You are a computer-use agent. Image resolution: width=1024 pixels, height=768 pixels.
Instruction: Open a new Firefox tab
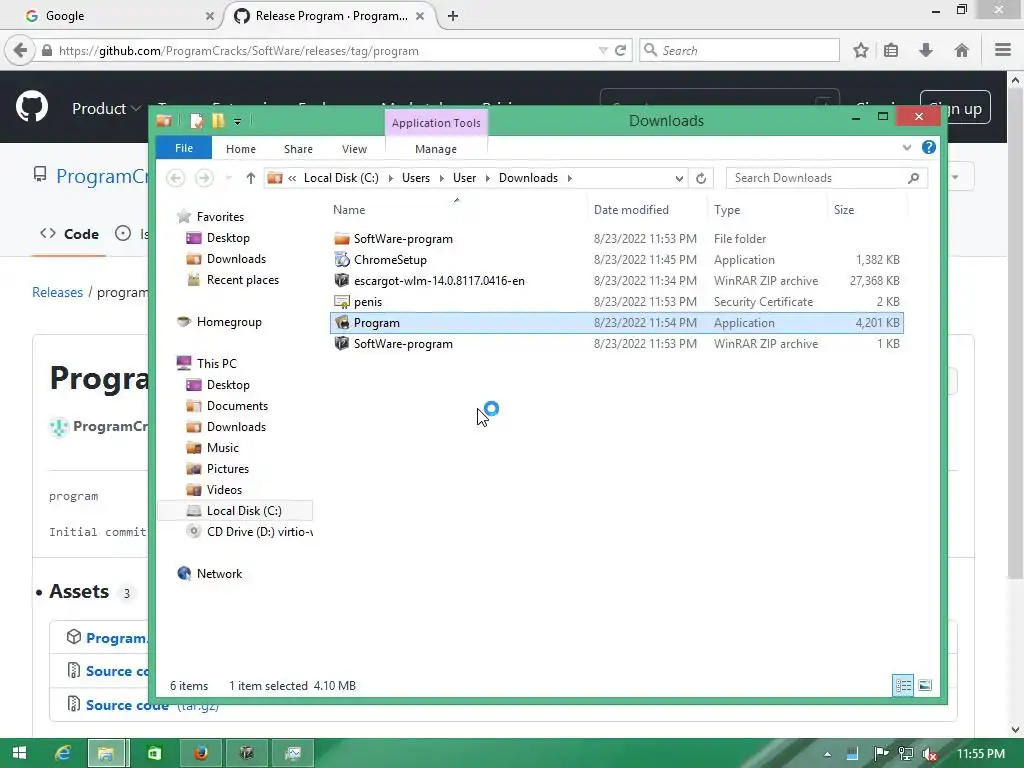pos(453,16)
